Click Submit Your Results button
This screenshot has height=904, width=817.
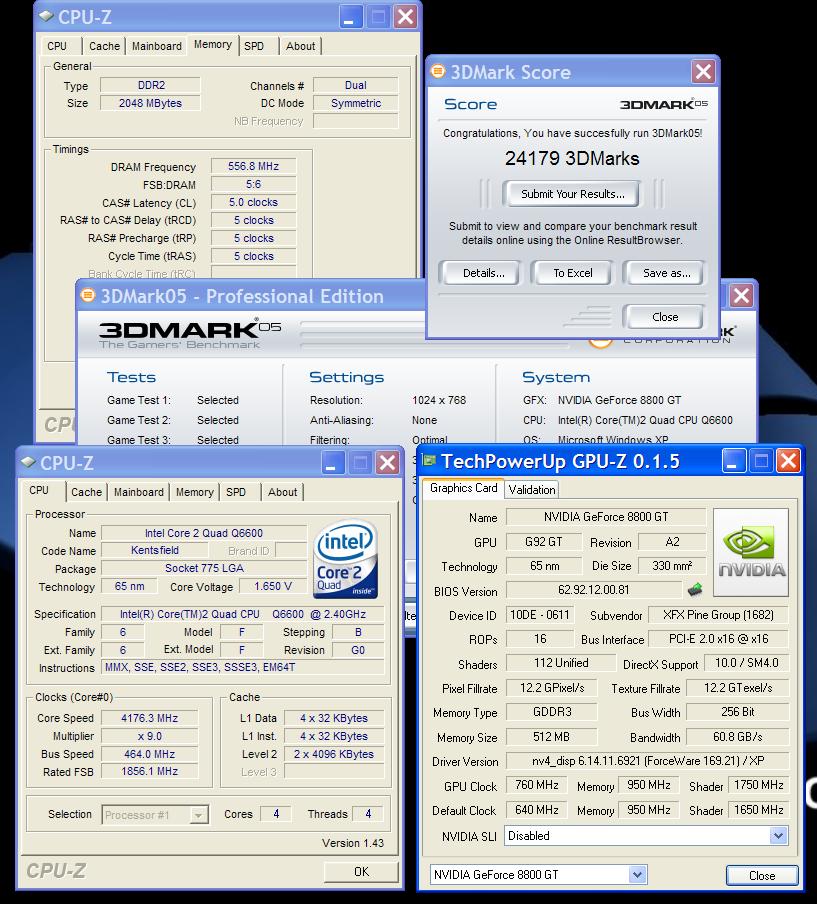click(x=572, y=194)
